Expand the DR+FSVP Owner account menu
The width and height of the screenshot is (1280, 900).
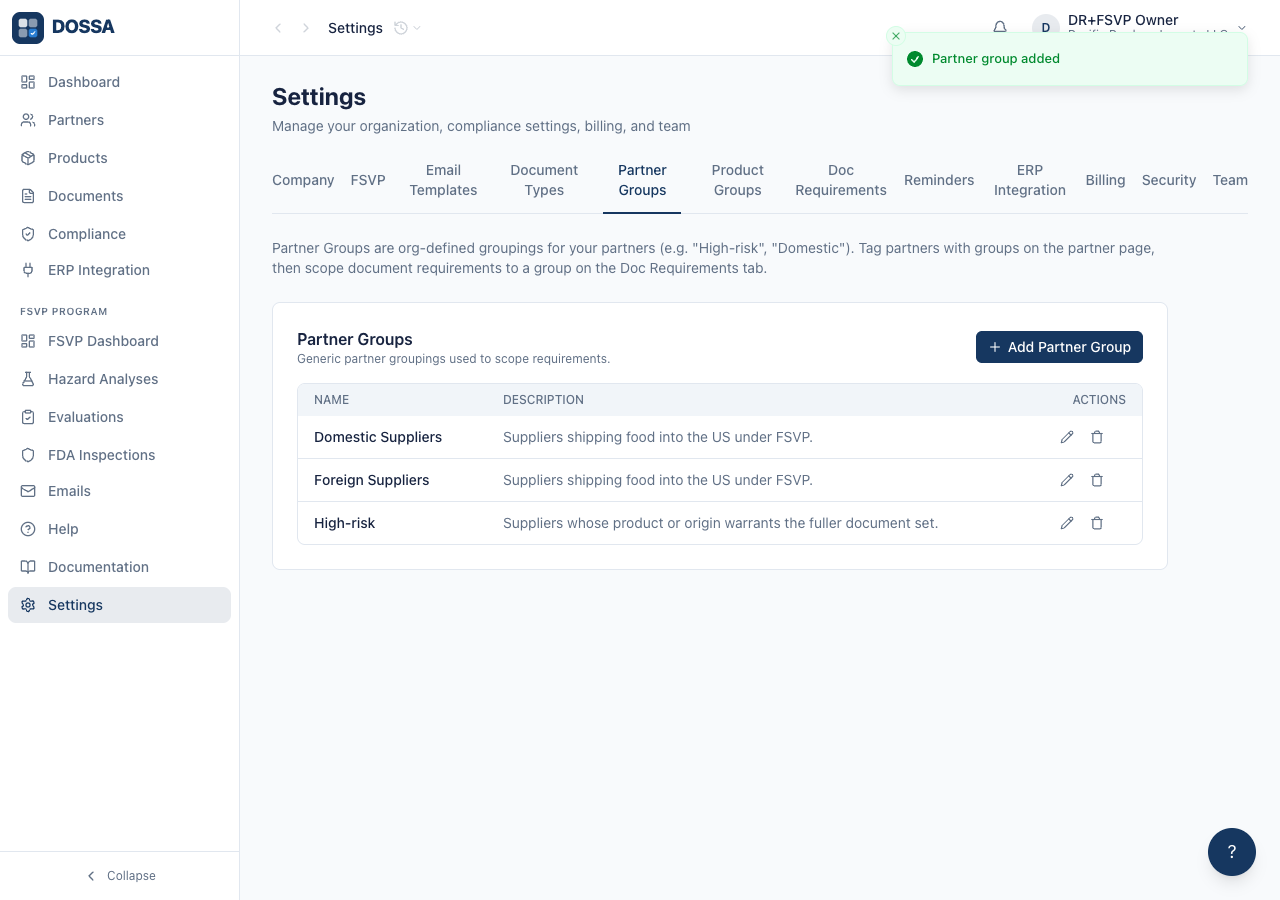tap(1242, 28)
